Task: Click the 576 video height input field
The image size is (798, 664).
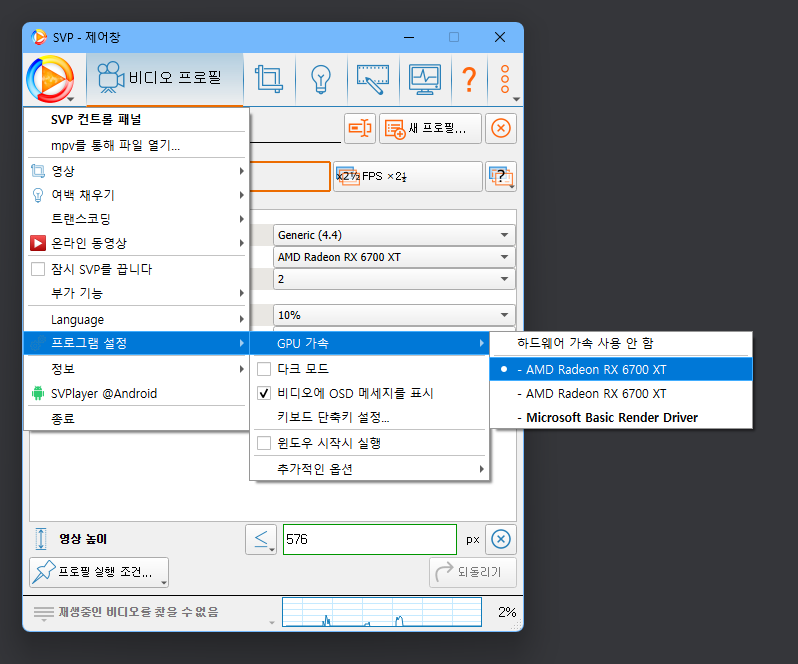Action: (x=370, y=539)
